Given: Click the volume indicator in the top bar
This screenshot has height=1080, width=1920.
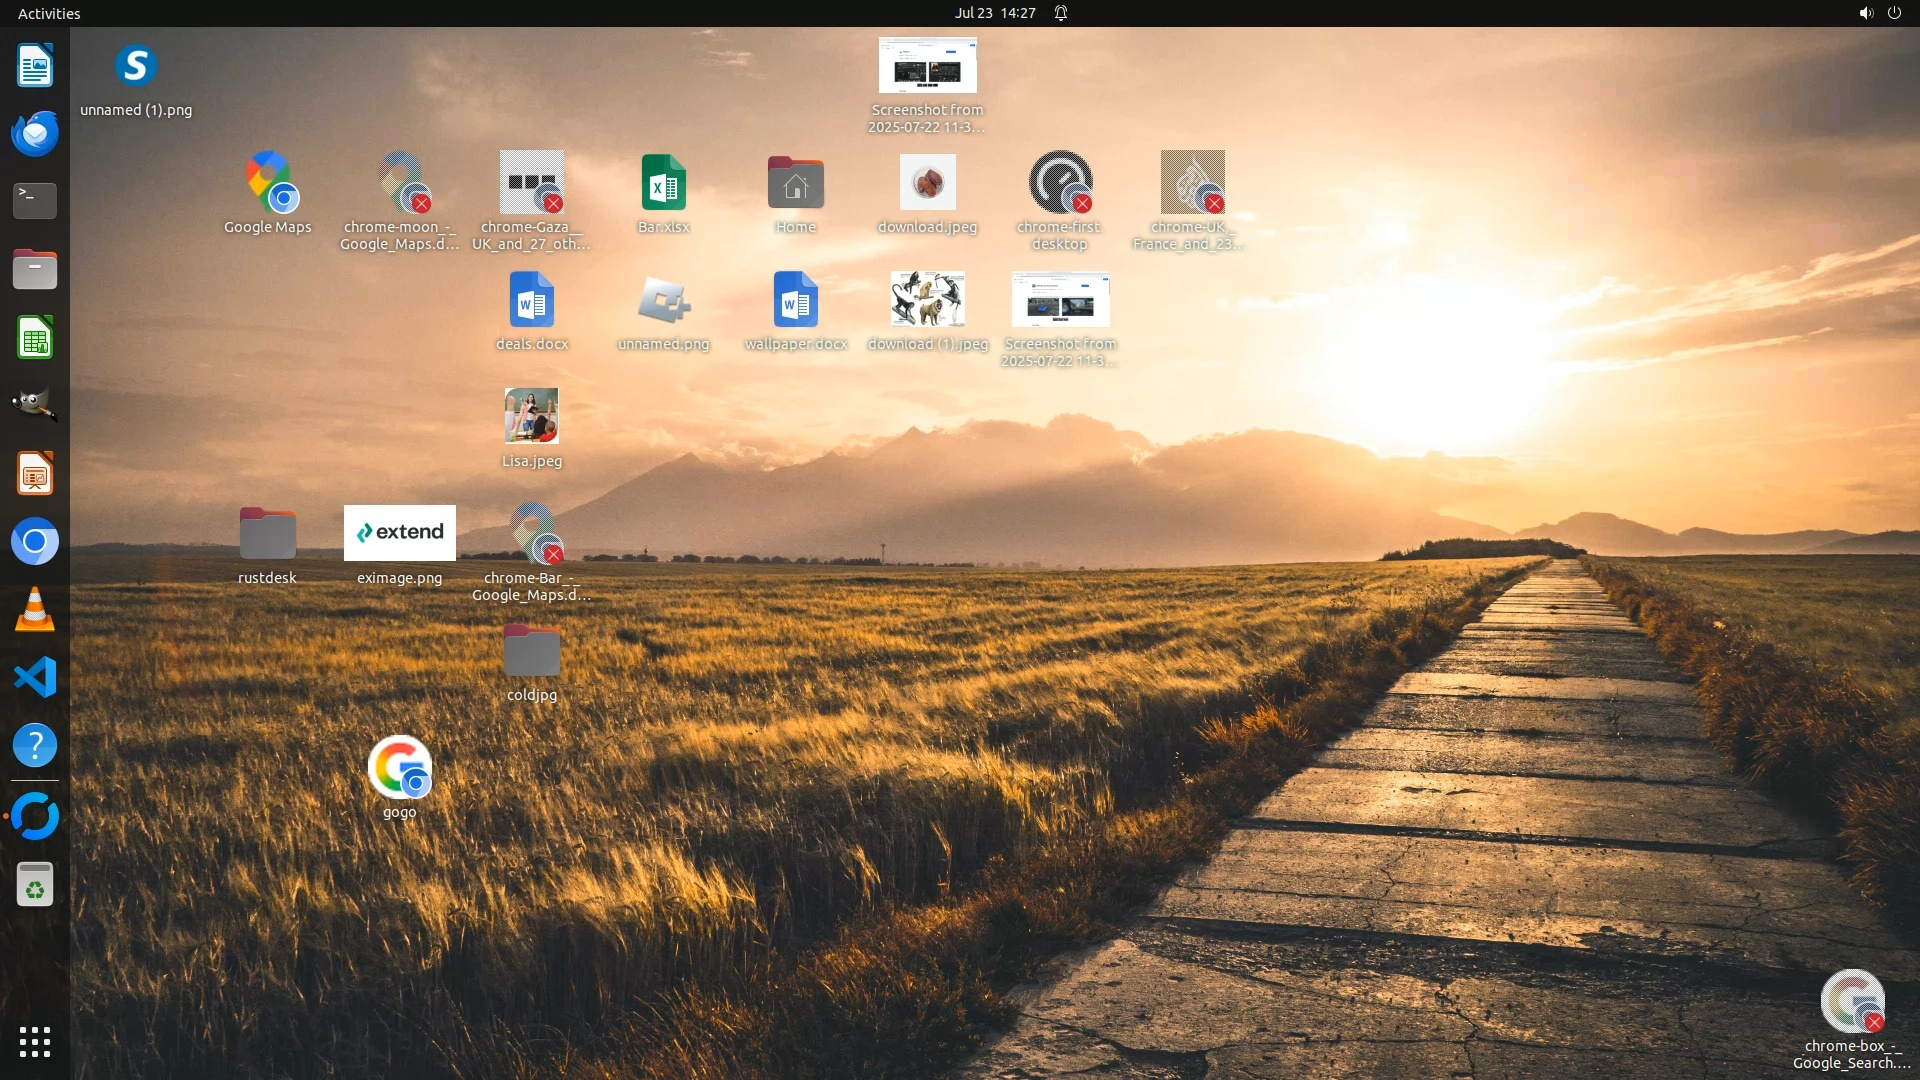Looking at the screenshot, I should point(1865,13).
